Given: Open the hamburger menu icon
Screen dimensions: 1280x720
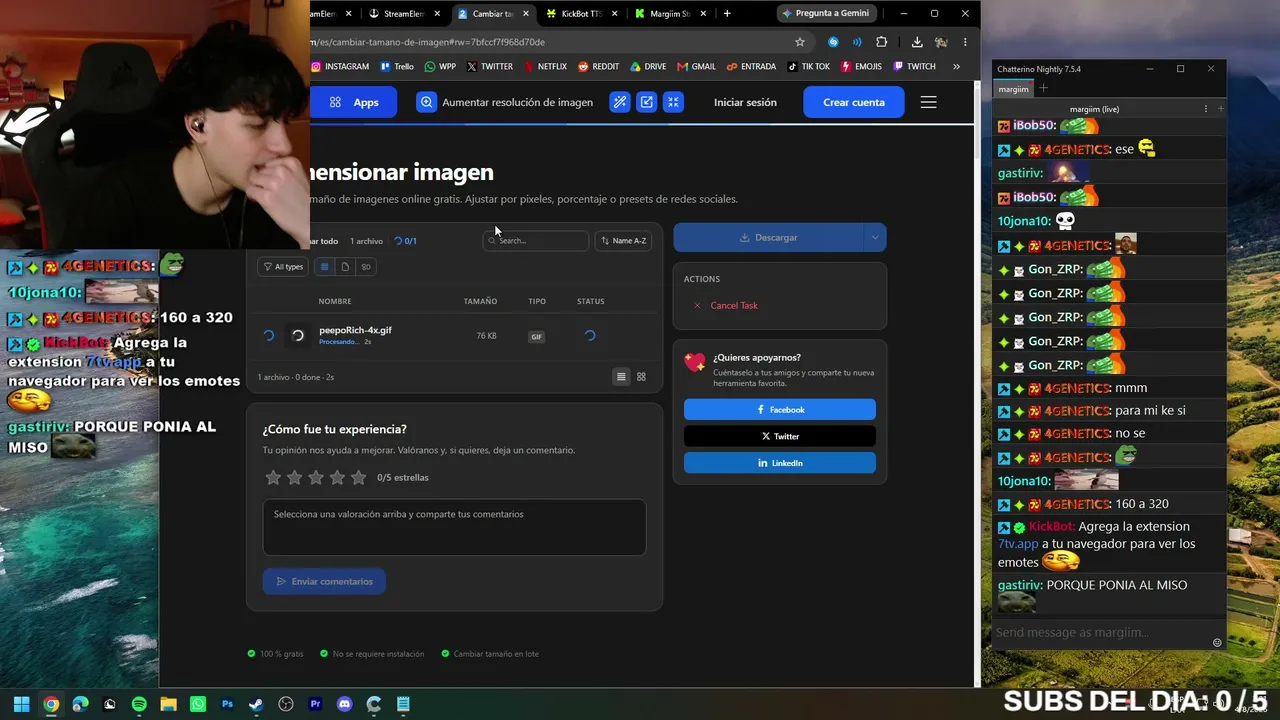Looking at the screenshot, I should click(928, 102).
